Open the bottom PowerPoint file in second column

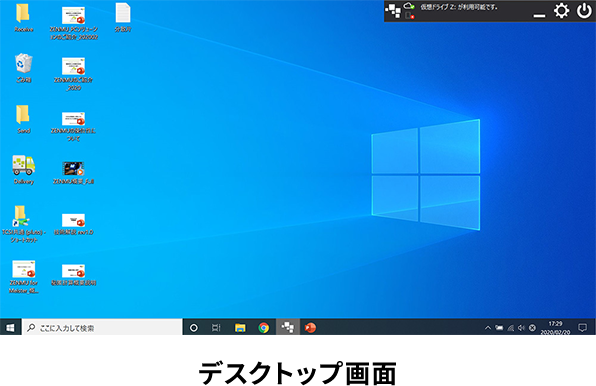point(73,274)
